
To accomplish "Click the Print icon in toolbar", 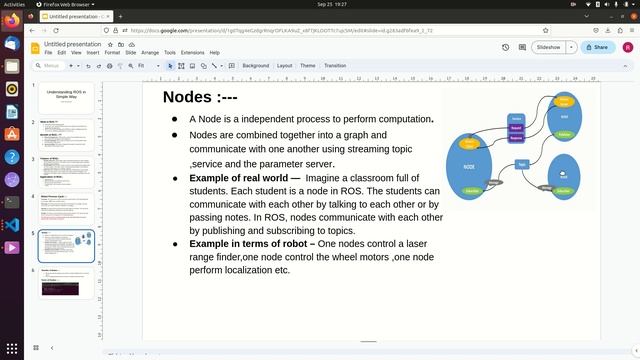I will click(109, 66).
